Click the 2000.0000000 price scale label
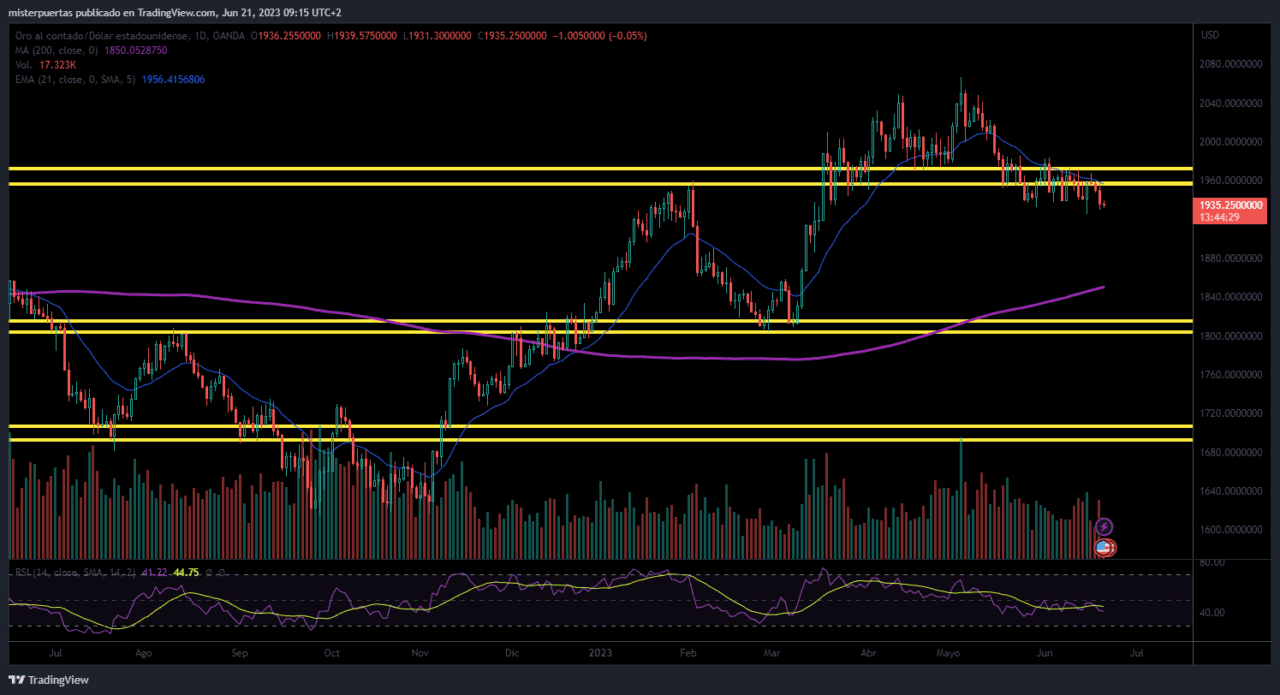This screenshot has width=1280, height=695. click(1228, 142)
